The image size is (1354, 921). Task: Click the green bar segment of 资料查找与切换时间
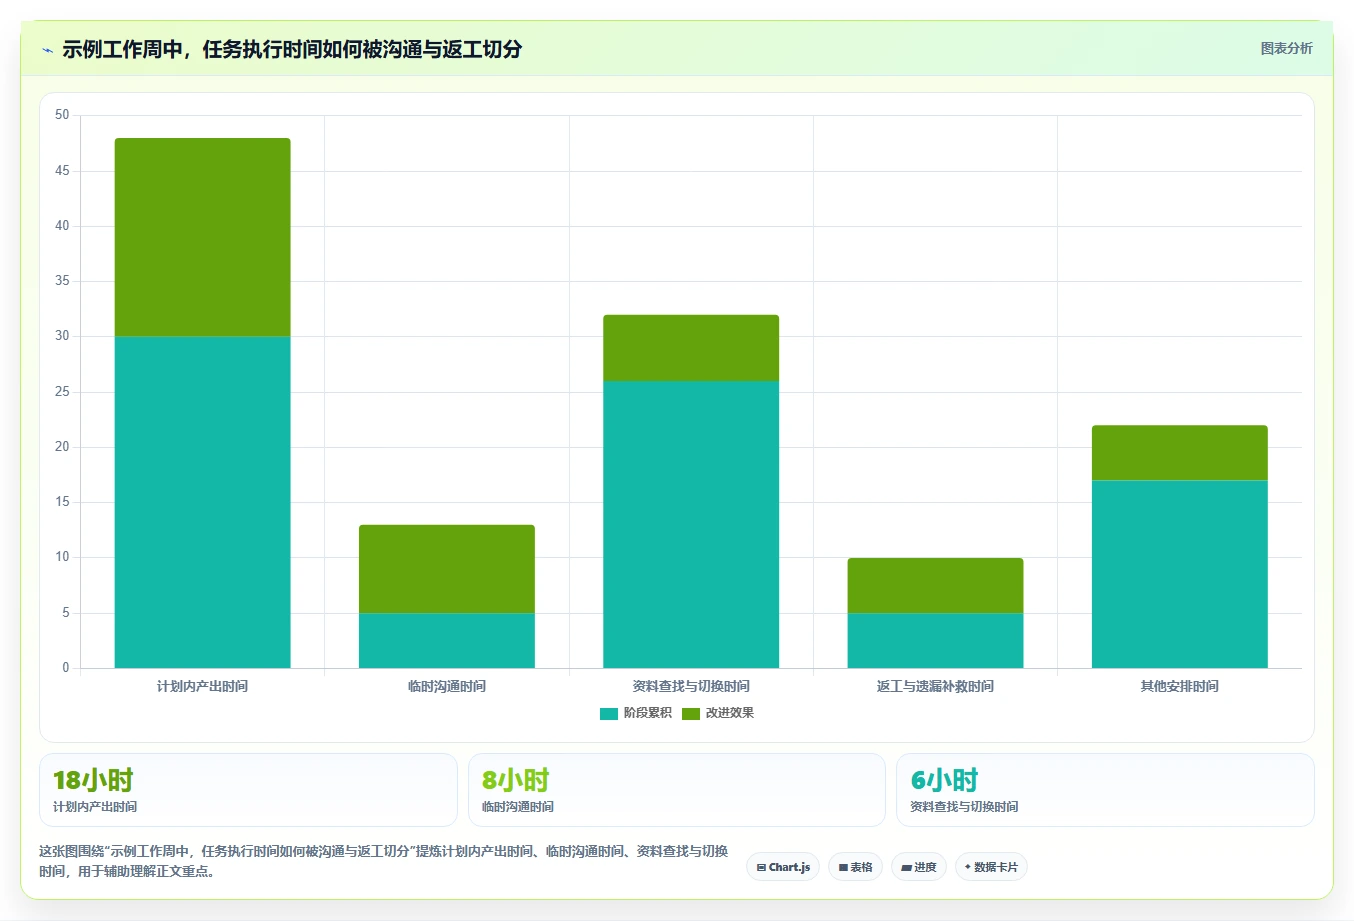click(691, 348)
